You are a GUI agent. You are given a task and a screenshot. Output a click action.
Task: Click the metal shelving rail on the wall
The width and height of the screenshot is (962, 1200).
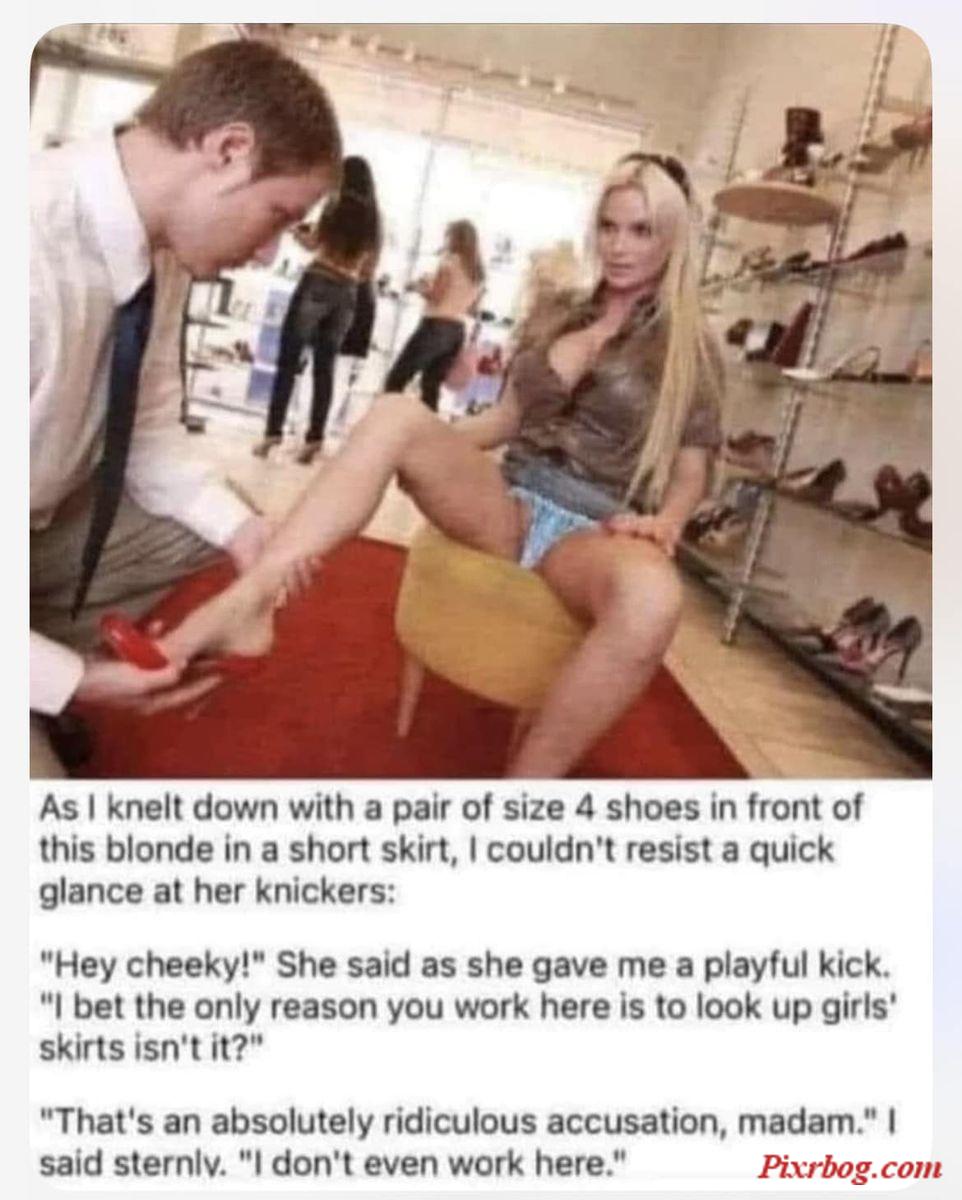pos(820,330)
